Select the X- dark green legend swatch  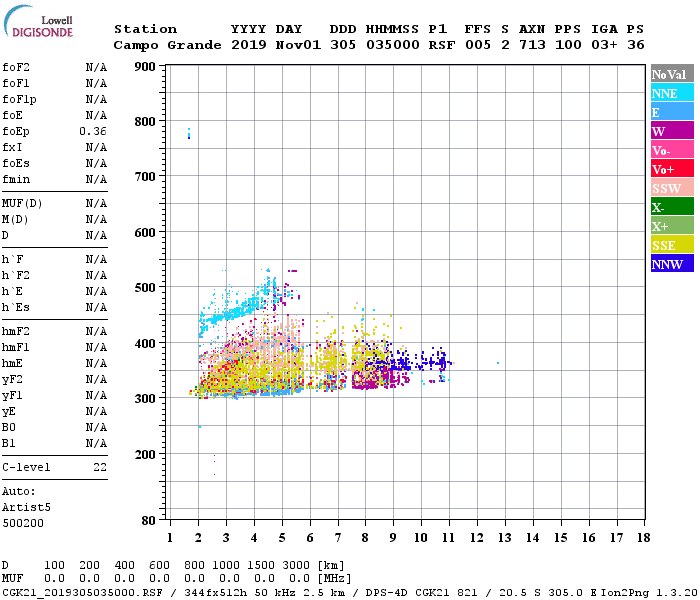click(672, 207)
